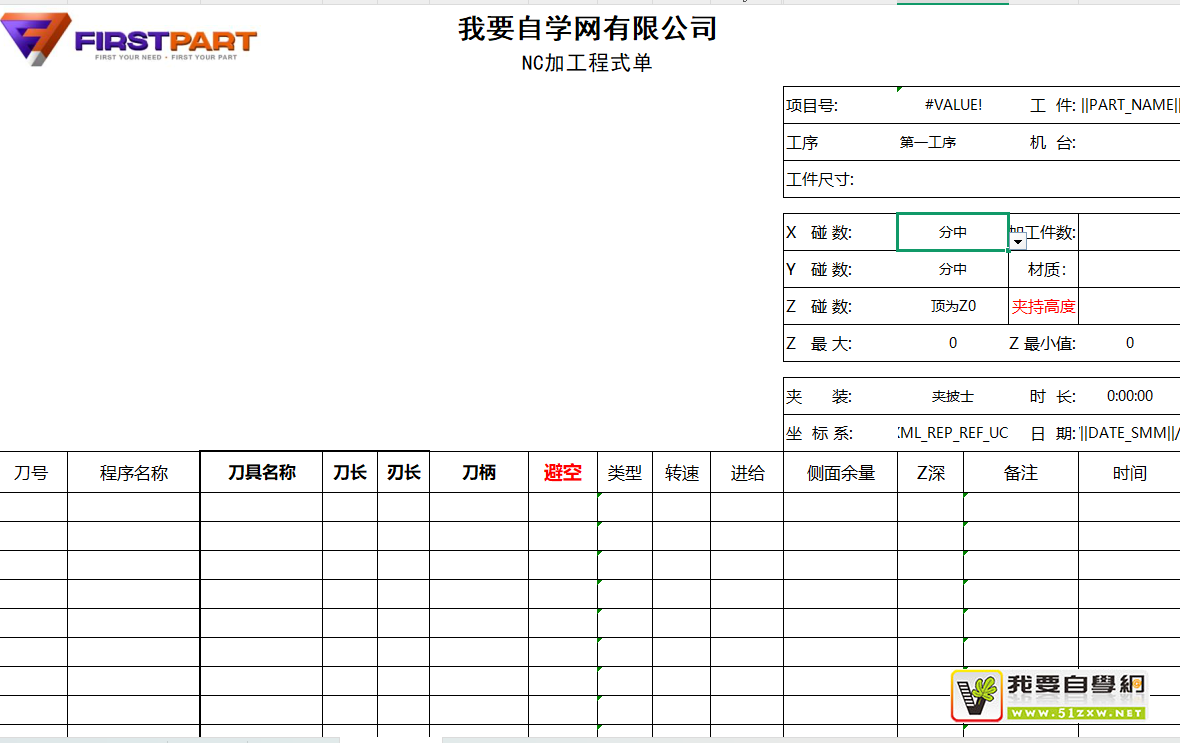Click the 顶为Z0 cell beside Z 碰数
The width and height of the screenshot is (1180, 743).
tap(952, 306)
